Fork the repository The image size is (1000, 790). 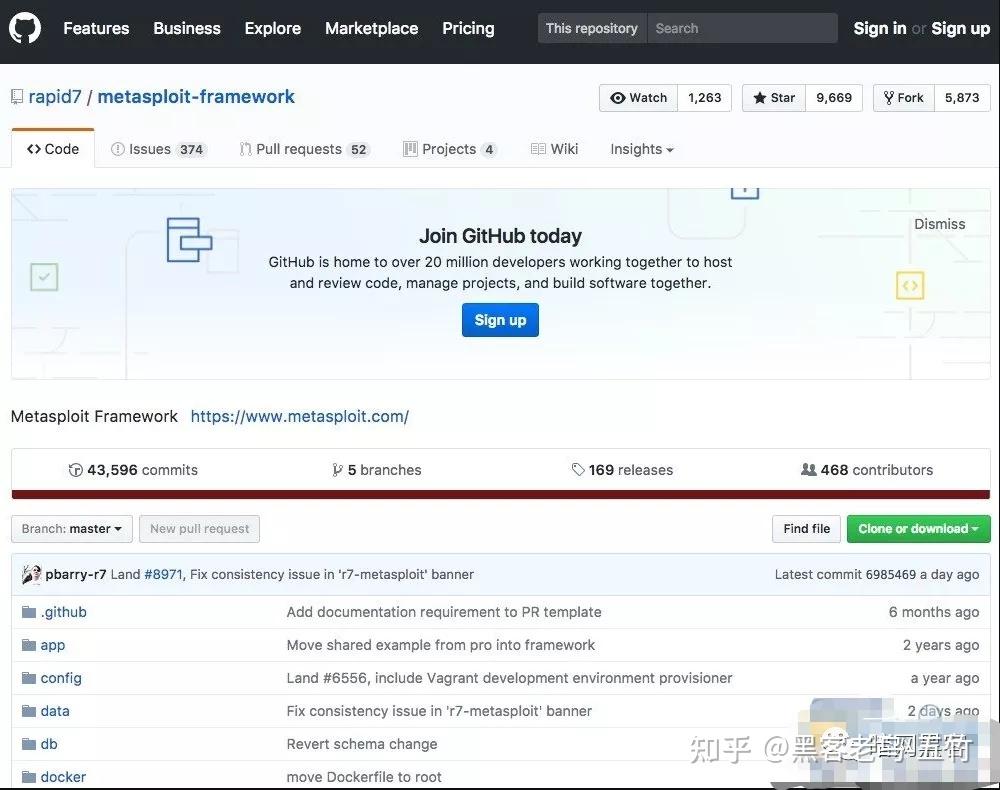[904, 98]
